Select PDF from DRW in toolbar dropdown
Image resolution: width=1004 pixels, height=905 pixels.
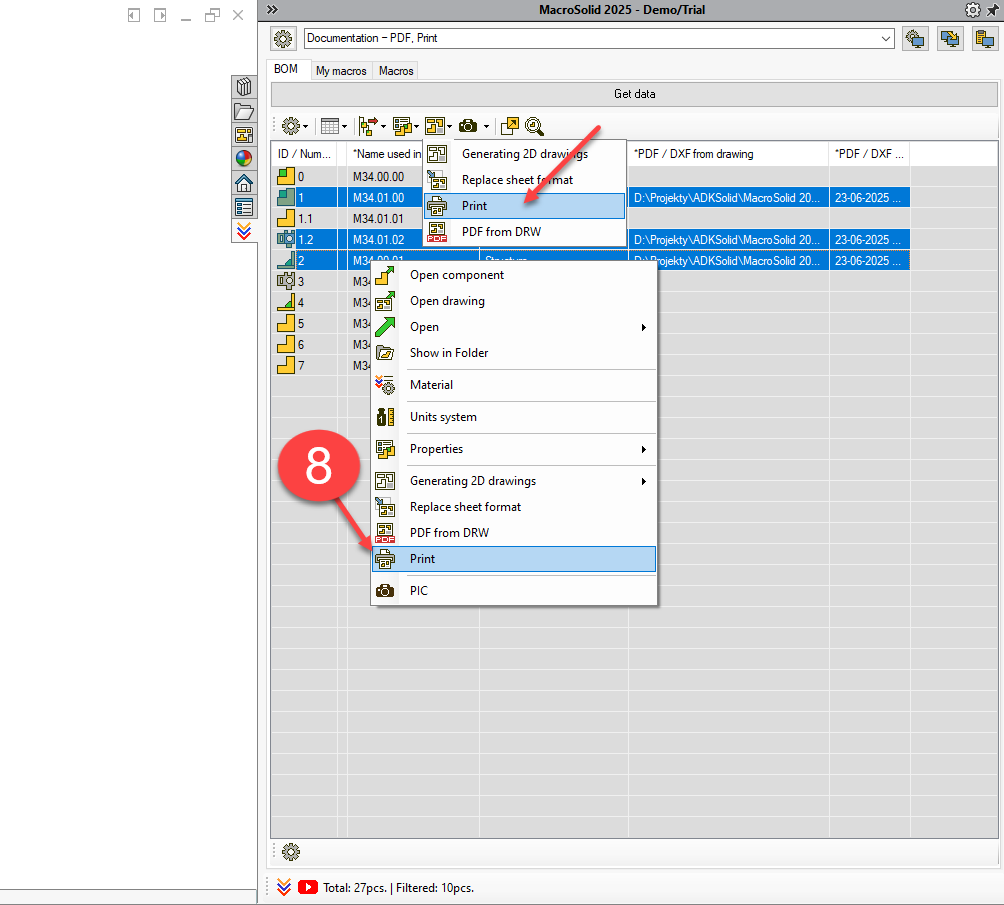click(x=524, y=232)
